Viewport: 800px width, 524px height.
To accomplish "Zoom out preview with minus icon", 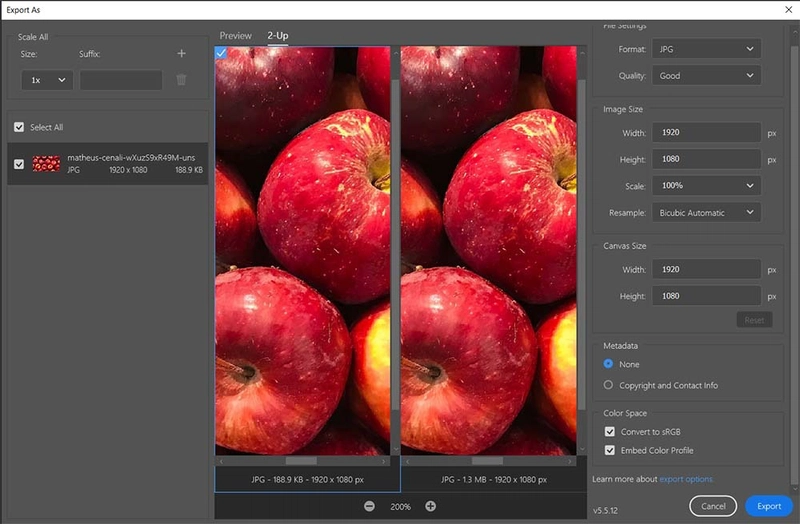I will pyautogui.click(x=369, y=506).
